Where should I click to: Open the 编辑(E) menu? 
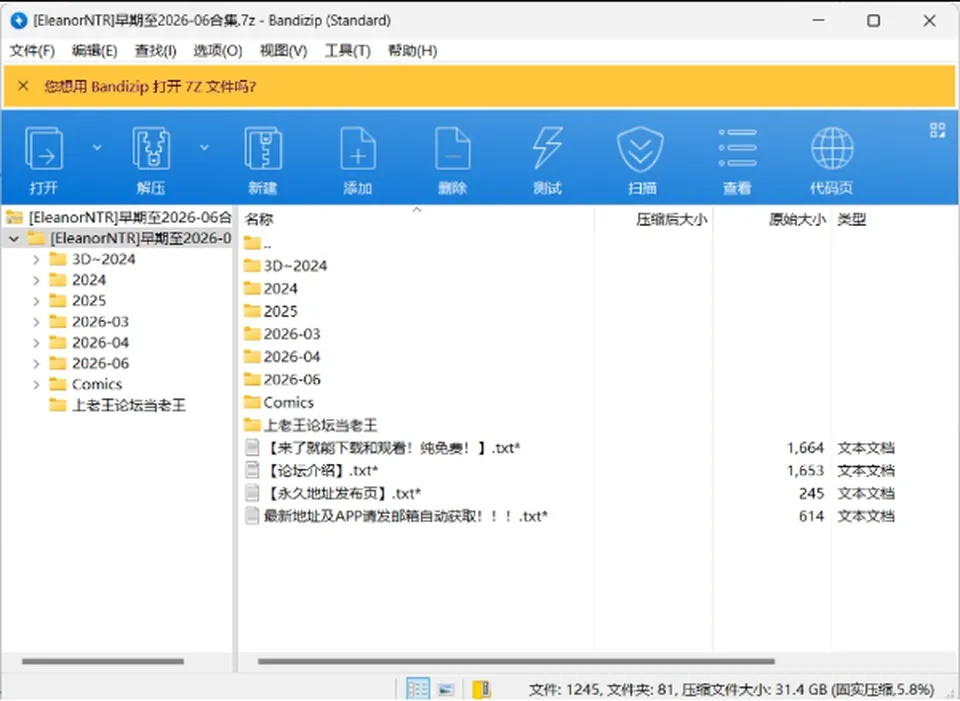coord(94,51)
